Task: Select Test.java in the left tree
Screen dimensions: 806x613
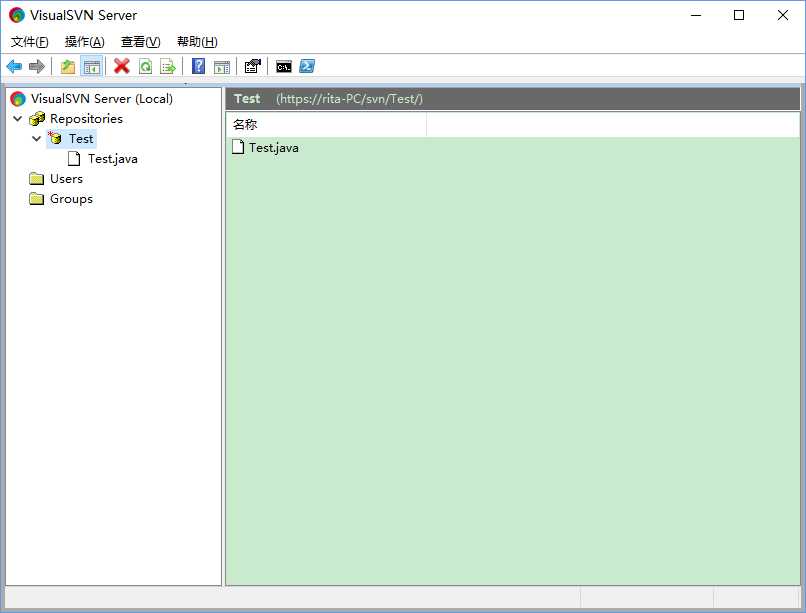Action: (x=113, y=159)
